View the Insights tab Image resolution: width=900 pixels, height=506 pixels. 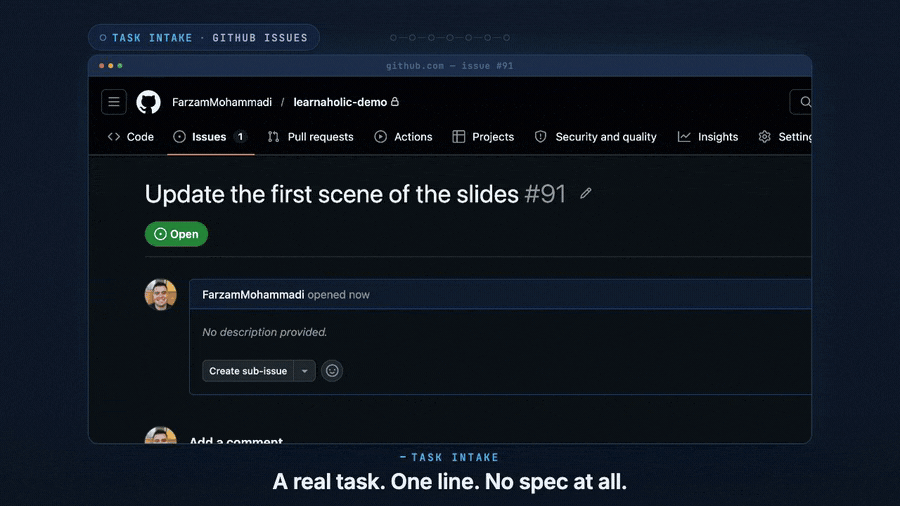pos(708,137)
